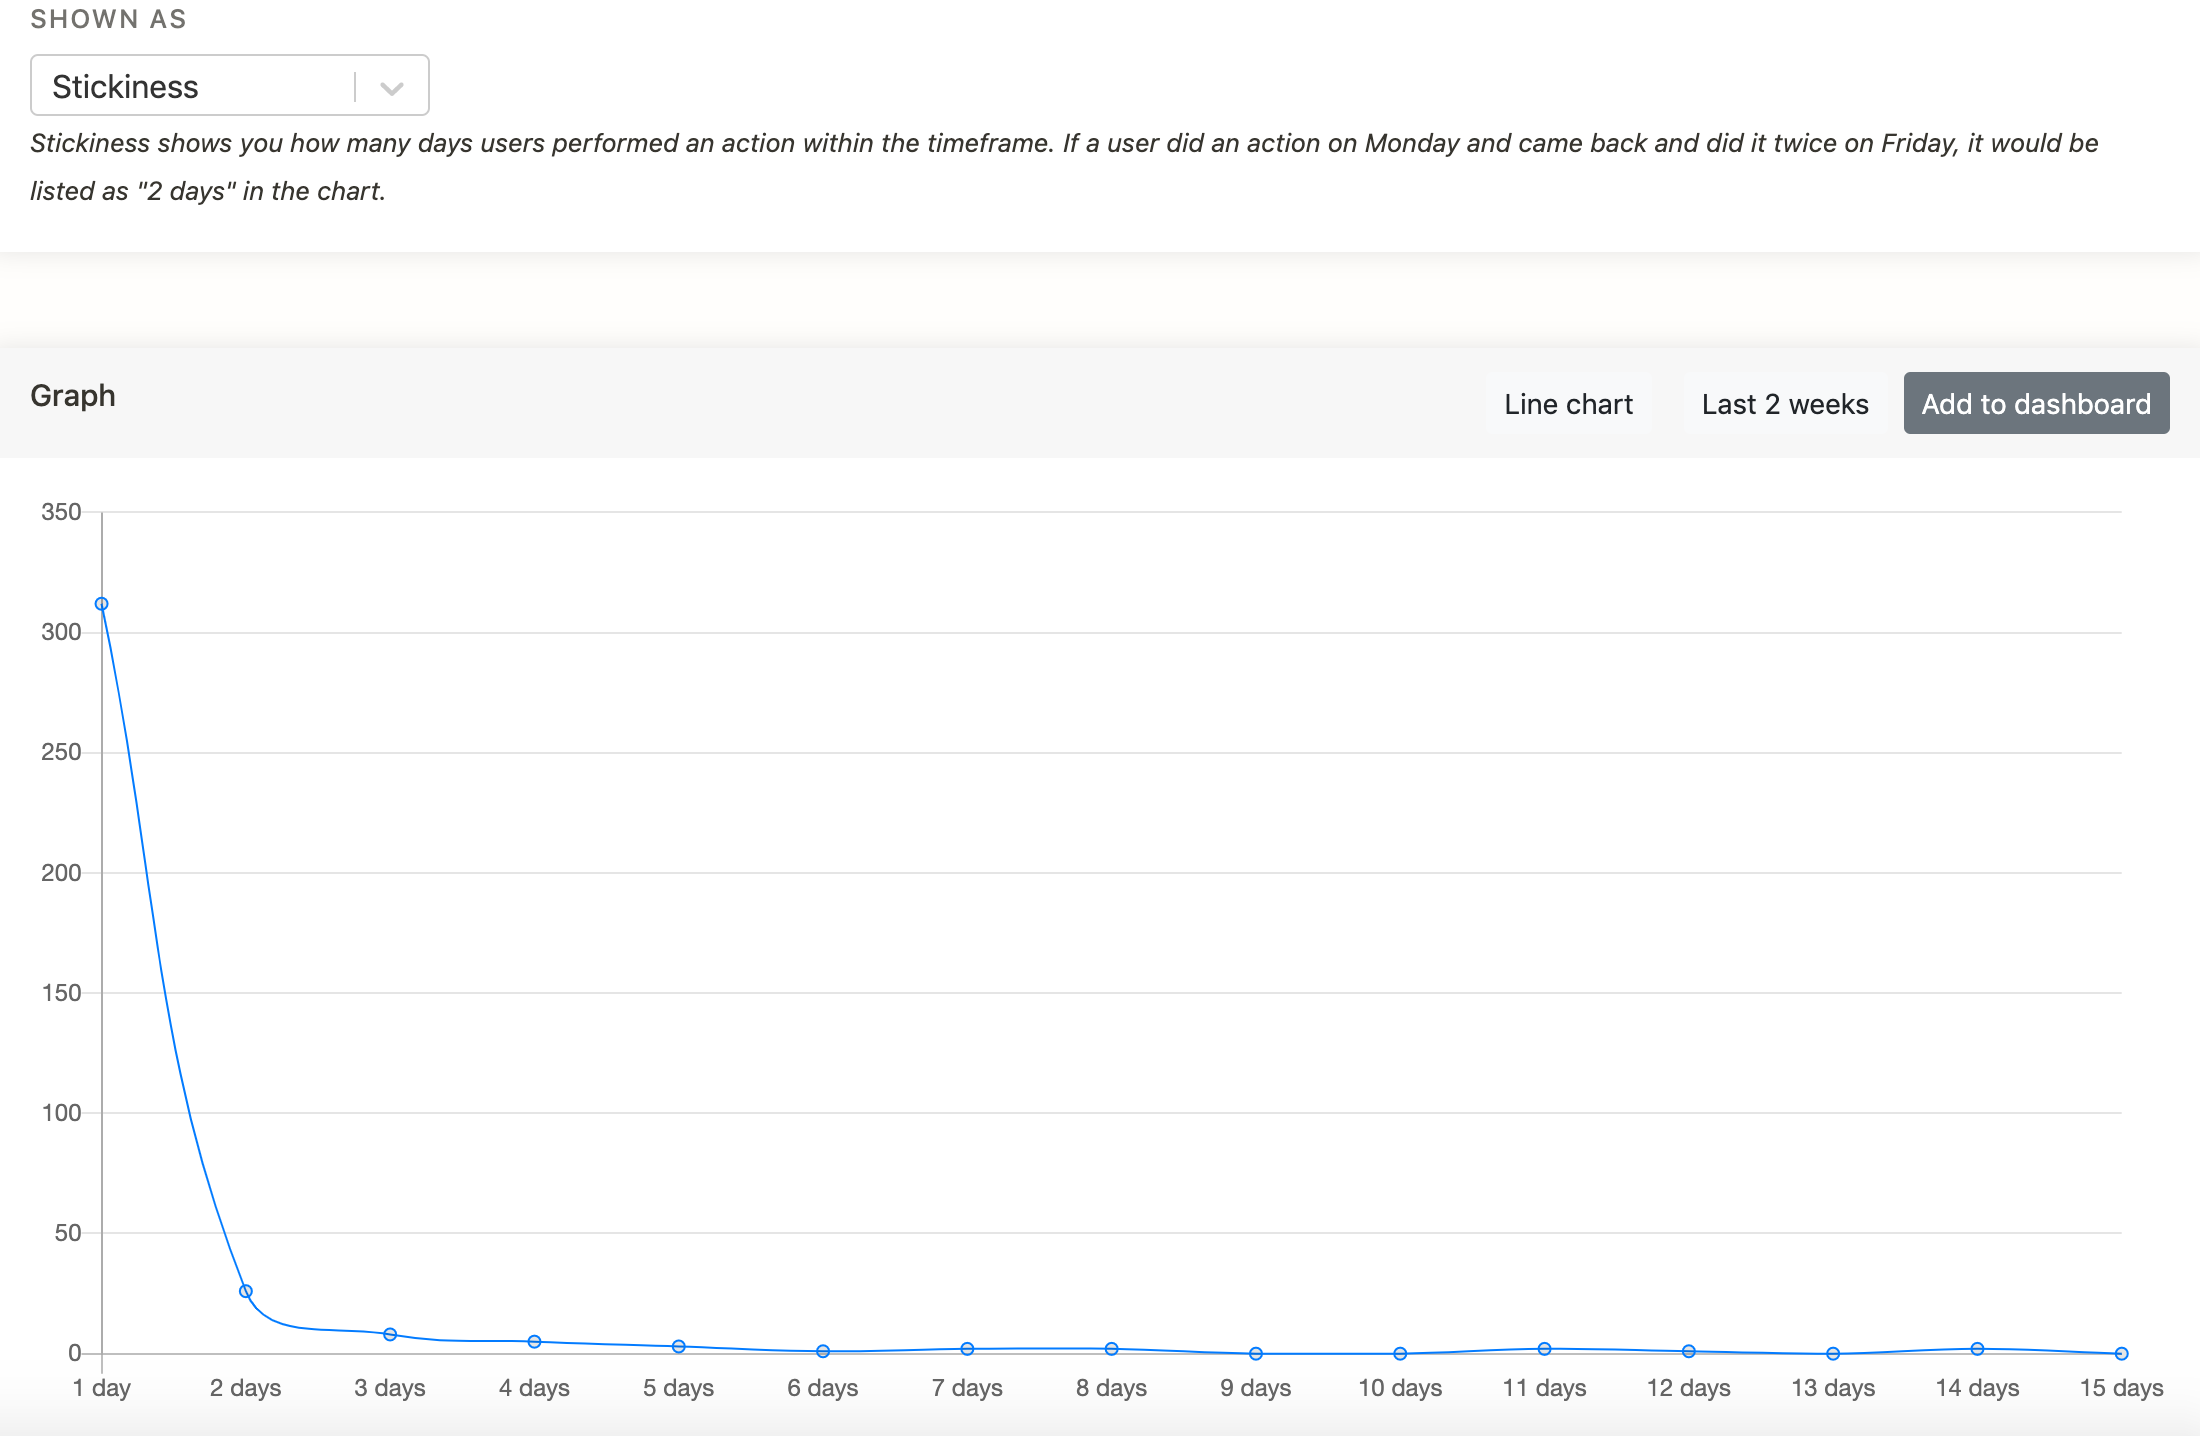Select the 4 days data point
The height and width of the screenshot is (1436, 2200).
click(534, 1341)
